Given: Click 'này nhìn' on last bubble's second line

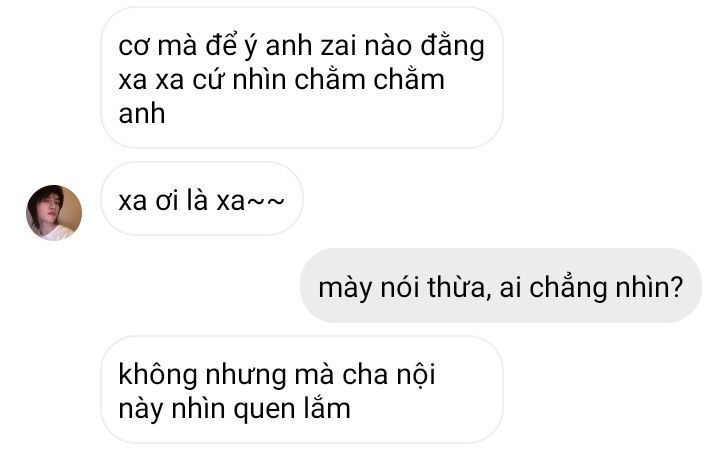Looking at the screenshot, I should tap(172, 409).
